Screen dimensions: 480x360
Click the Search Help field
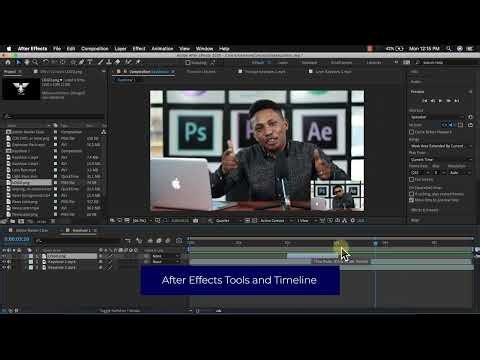(447, 63)
